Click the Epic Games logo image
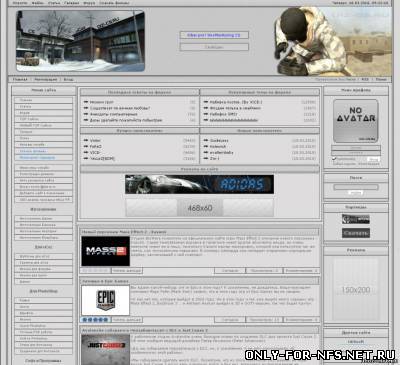400x365 pixels. [105, 300]
